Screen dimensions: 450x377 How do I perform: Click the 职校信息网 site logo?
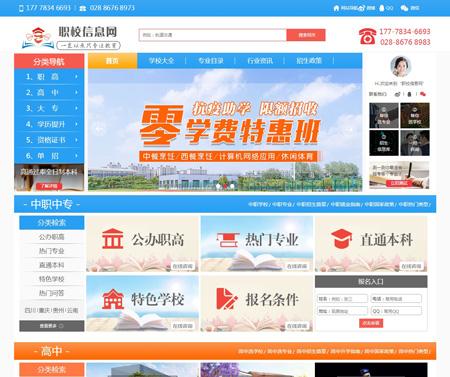click(71, 38)
